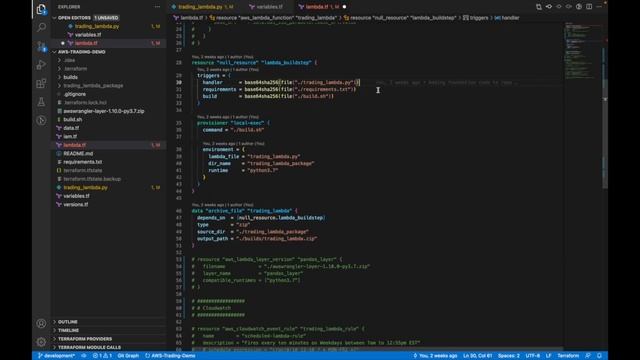This screenshot has height=360, width=640.
Task: Open Explorer views and more actions menu
Action: point(157,7)
